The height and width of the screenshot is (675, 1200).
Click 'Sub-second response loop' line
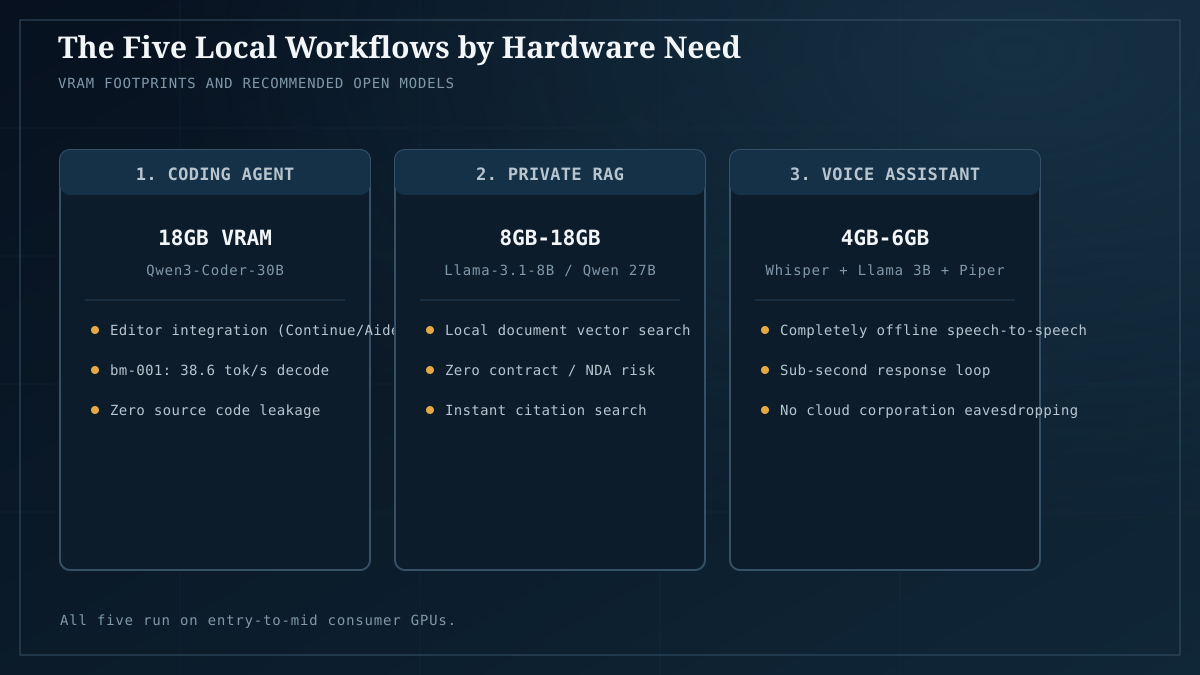coord(885,370)
